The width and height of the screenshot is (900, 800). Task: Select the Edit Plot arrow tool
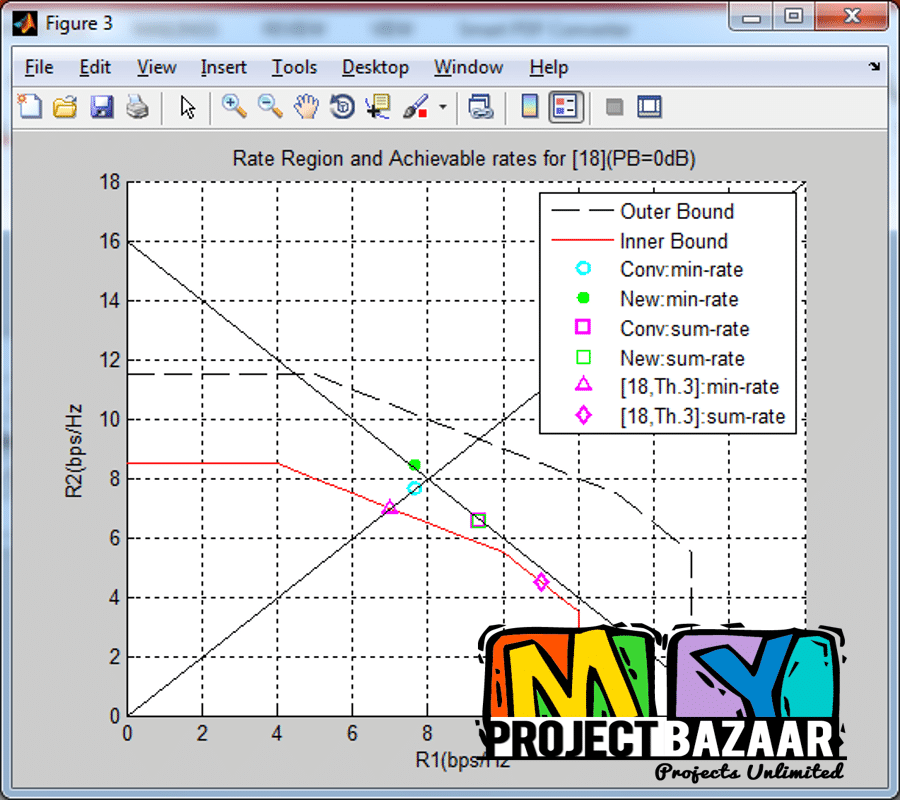pyautogui.click(x=187, y=107)
